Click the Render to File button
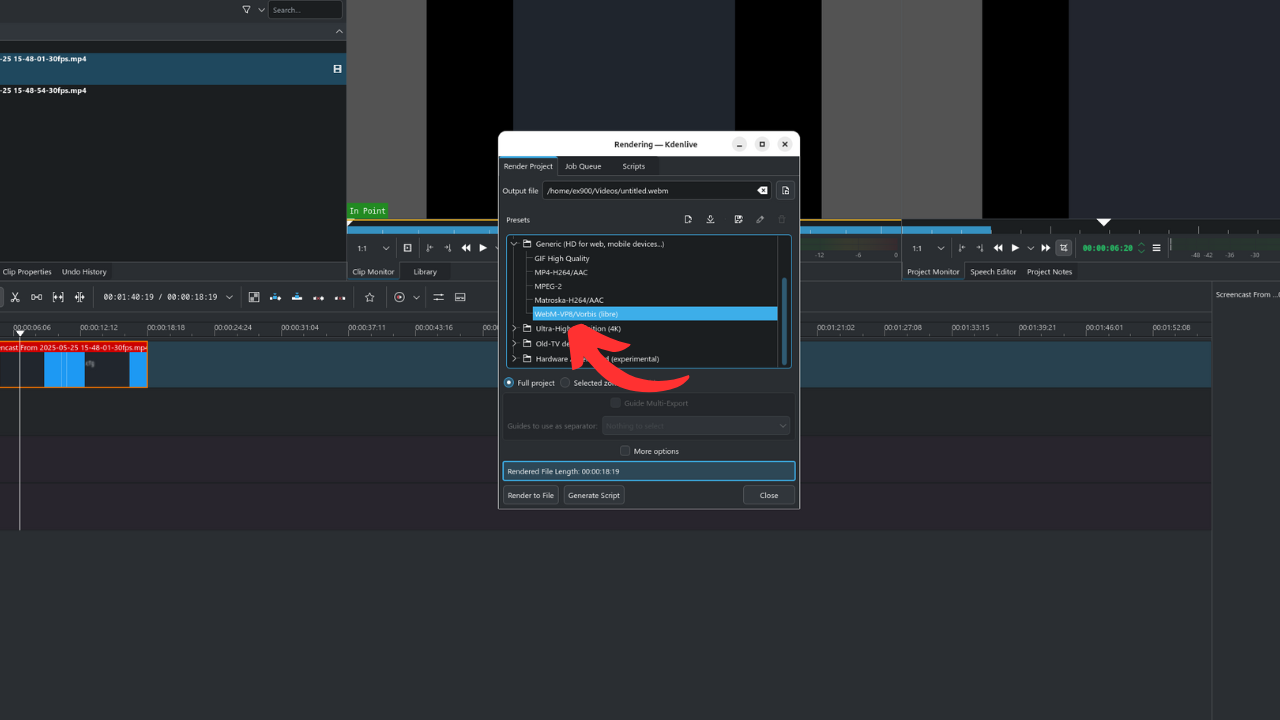Screen dimensions: 1280x720 (x=530, y=495)
